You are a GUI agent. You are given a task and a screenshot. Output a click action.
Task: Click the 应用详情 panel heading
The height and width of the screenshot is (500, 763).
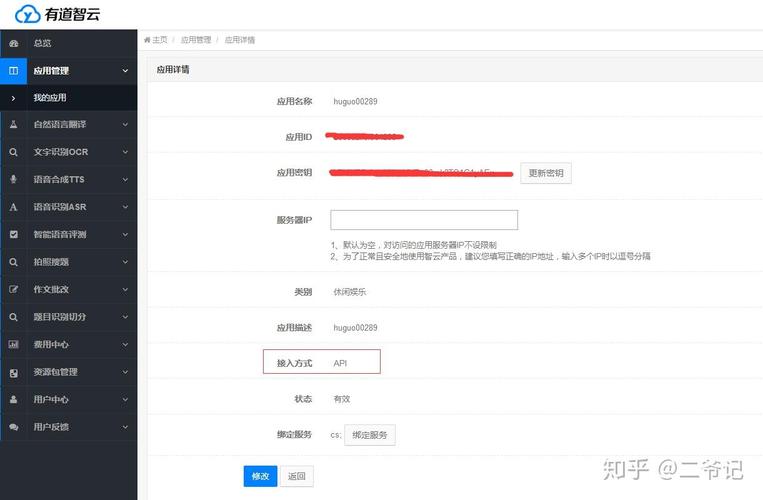point(173,70)
